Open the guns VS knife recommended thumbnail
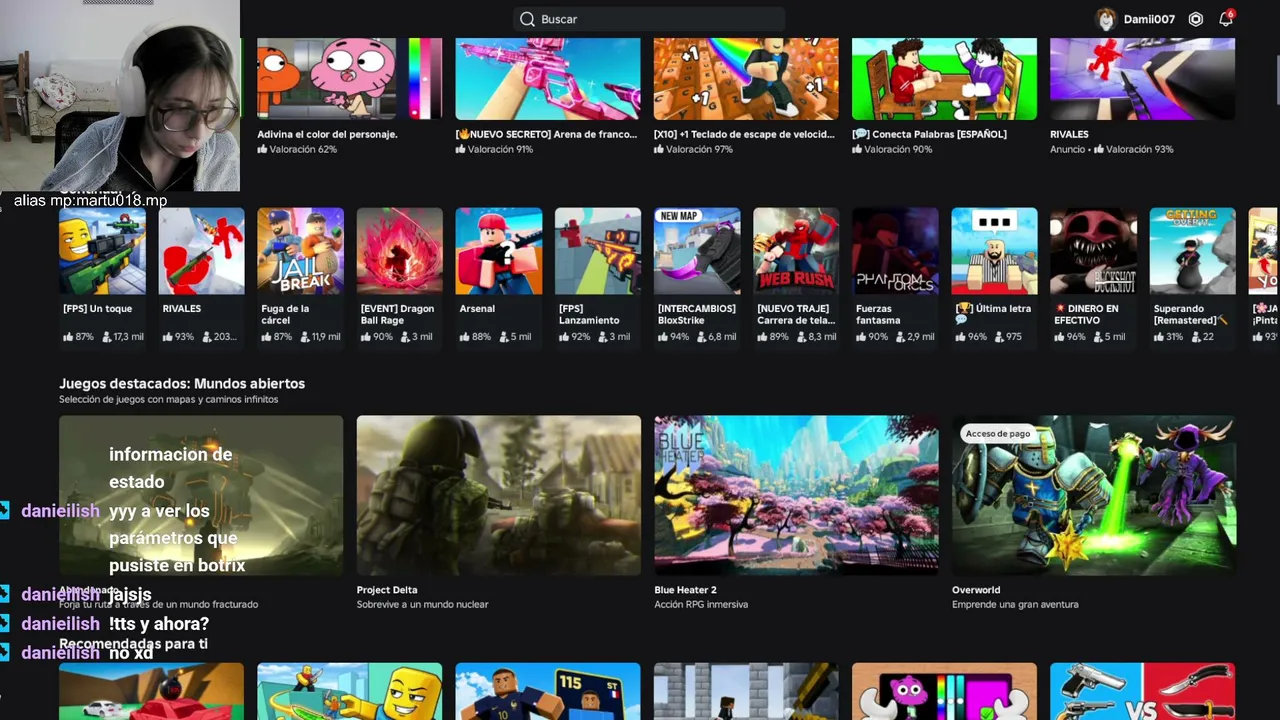 (x=1143, y=691)
